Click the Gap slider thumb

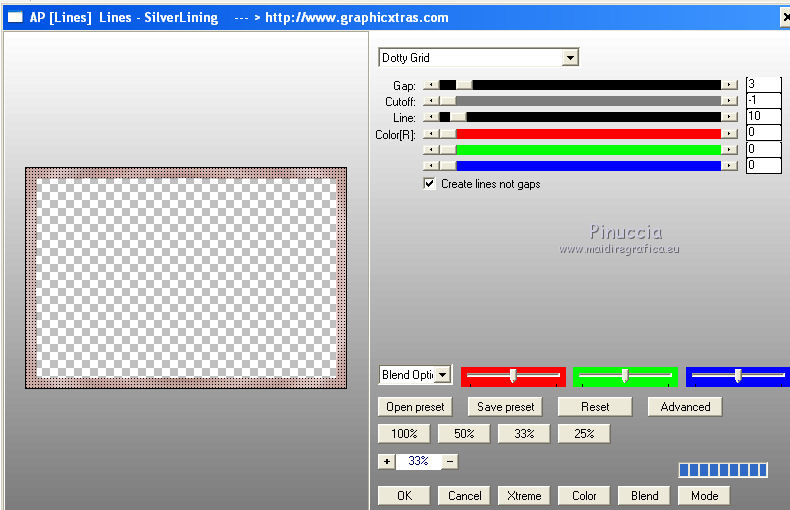click(x=464, y=86)
